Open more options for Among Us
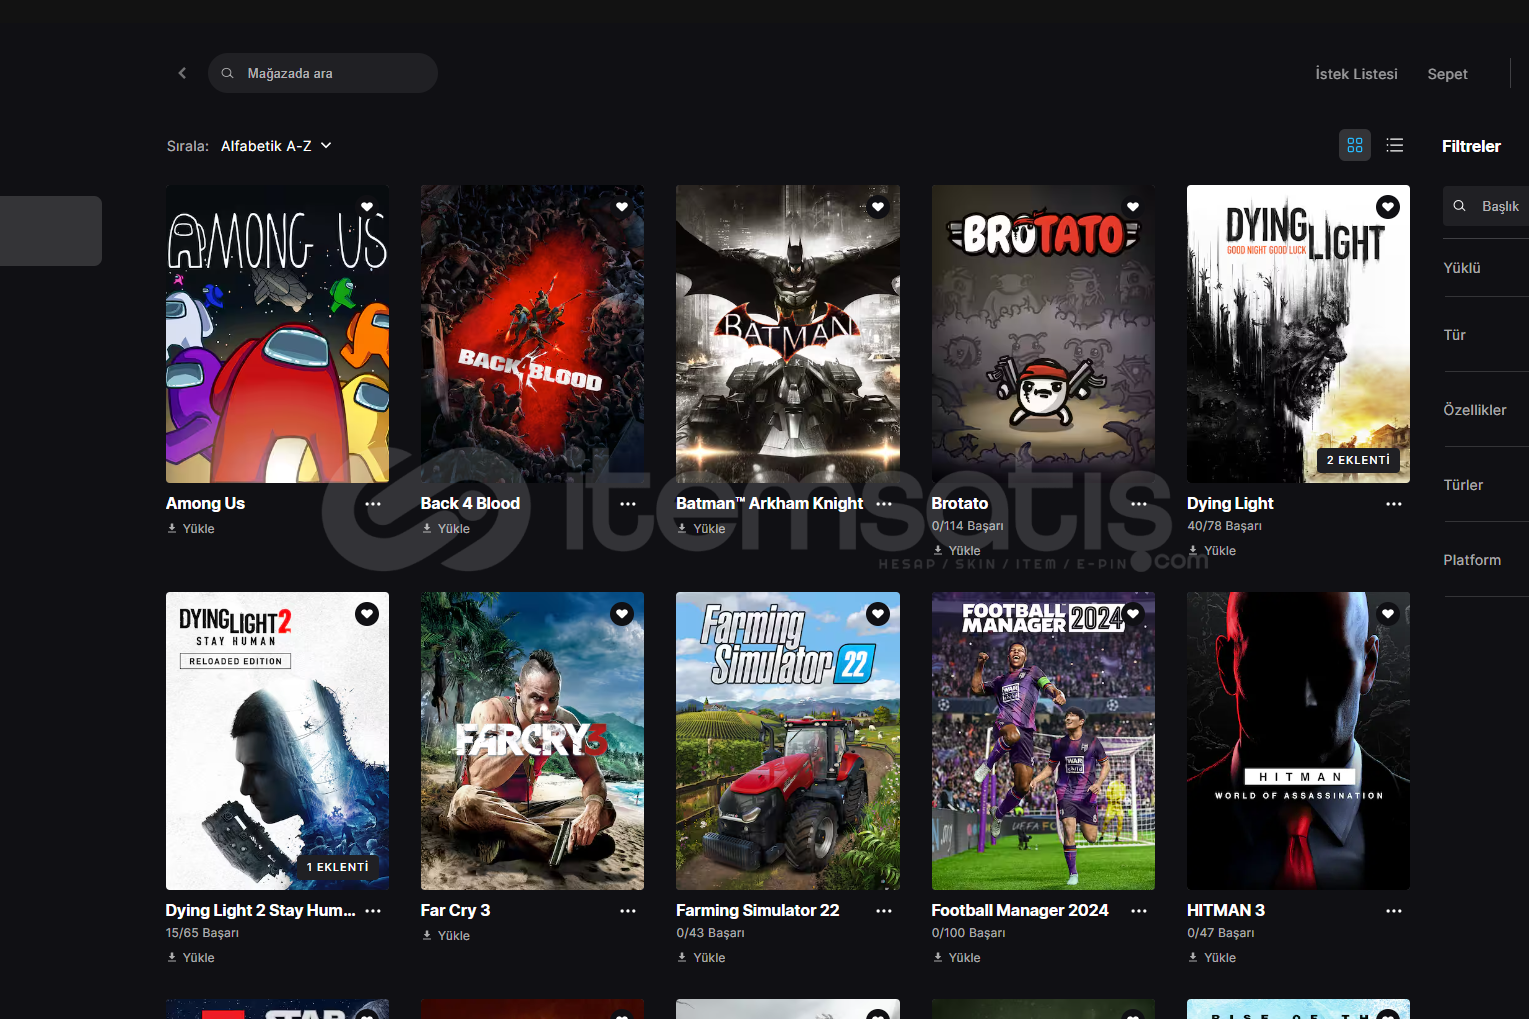This screenshot has width=1529, height=1019. click(x=373, y=504)
